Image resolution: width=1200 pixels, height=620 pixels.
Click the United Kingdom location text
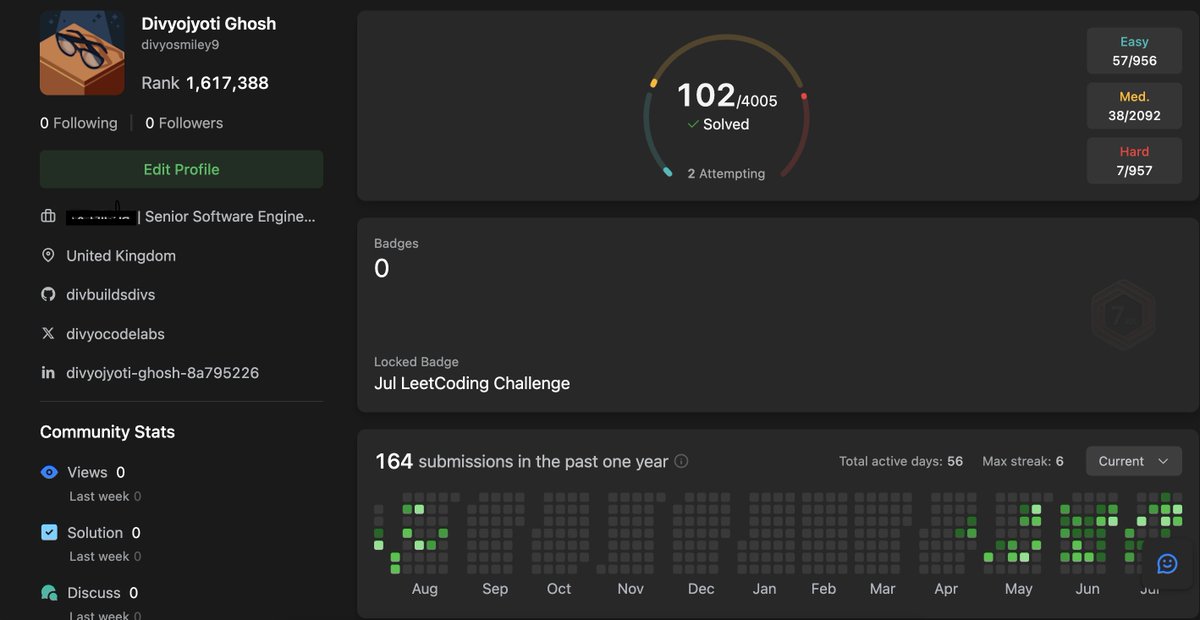(121, 256)
